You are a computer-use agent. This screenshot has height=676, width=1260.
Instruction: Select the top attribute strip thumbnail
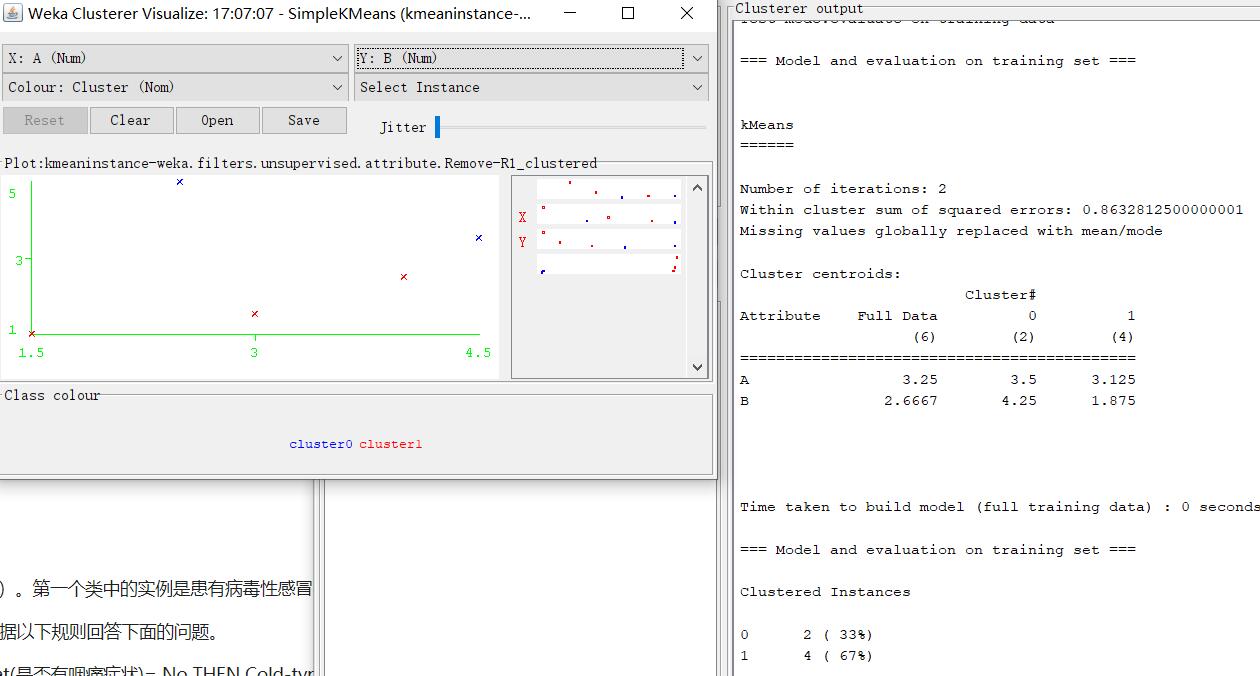(x=608, y=189)
